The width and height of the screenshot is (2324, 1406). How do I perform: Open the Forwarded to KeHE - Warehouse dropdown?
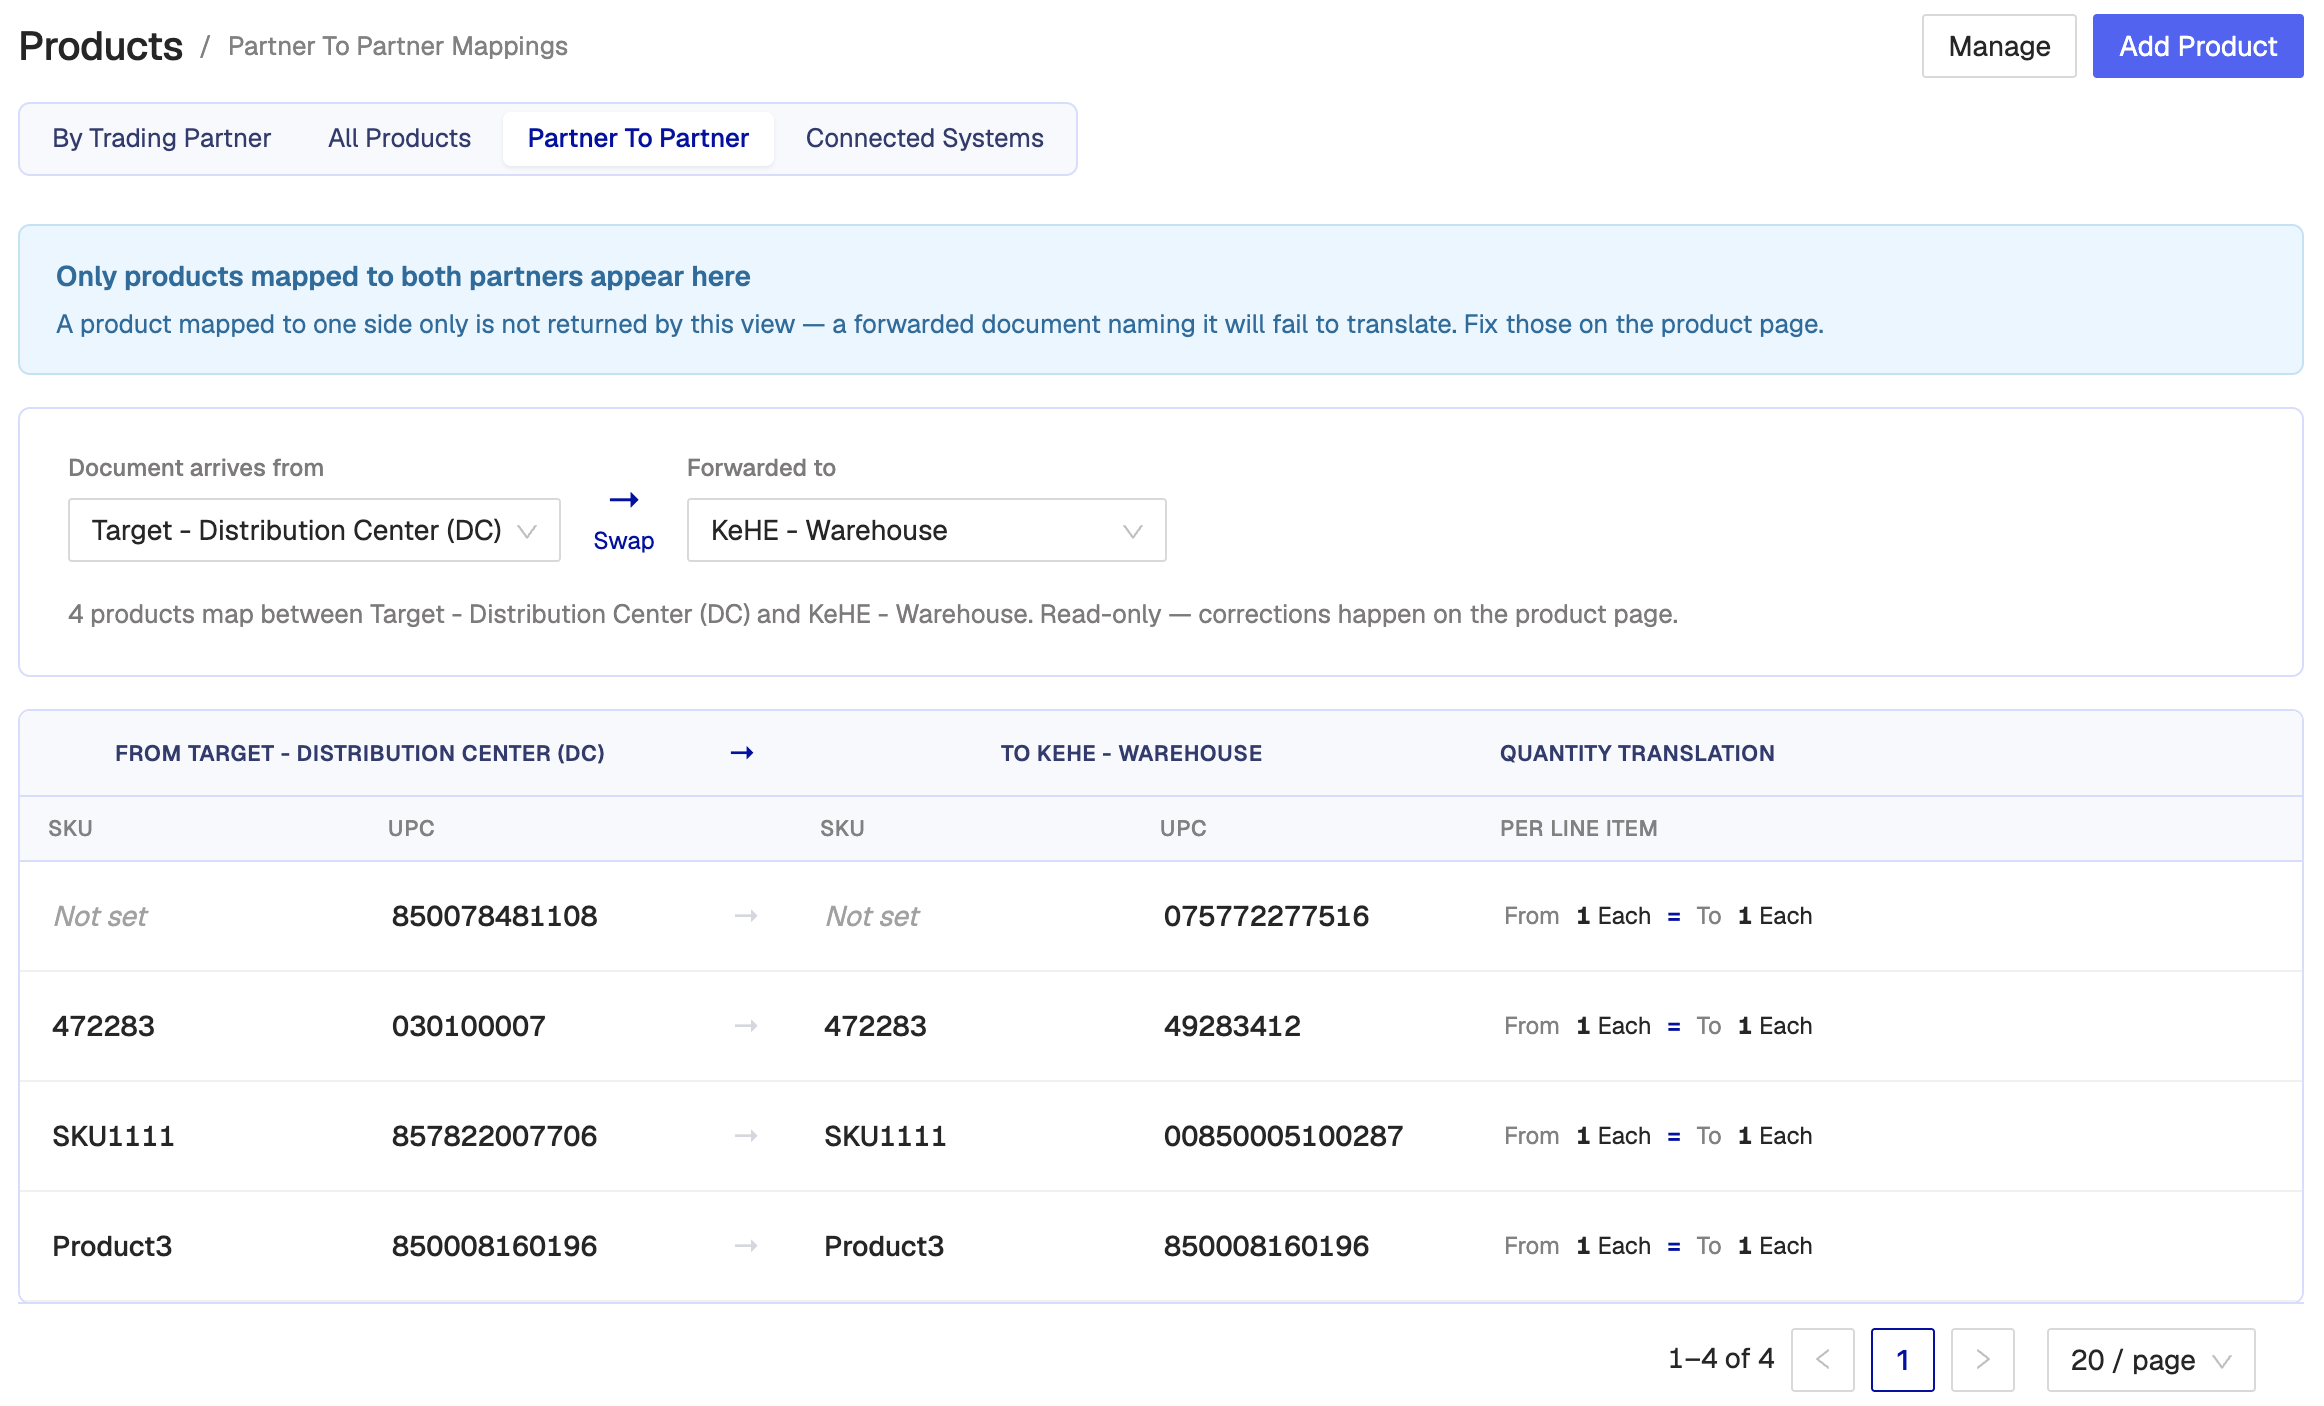pyautogui.click(x=926, y=530)
